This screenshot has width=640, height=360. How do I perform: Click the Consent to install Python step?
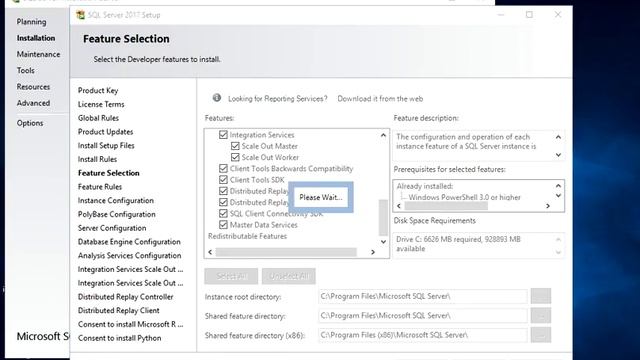pyautogui.click(x=119, y=338)
